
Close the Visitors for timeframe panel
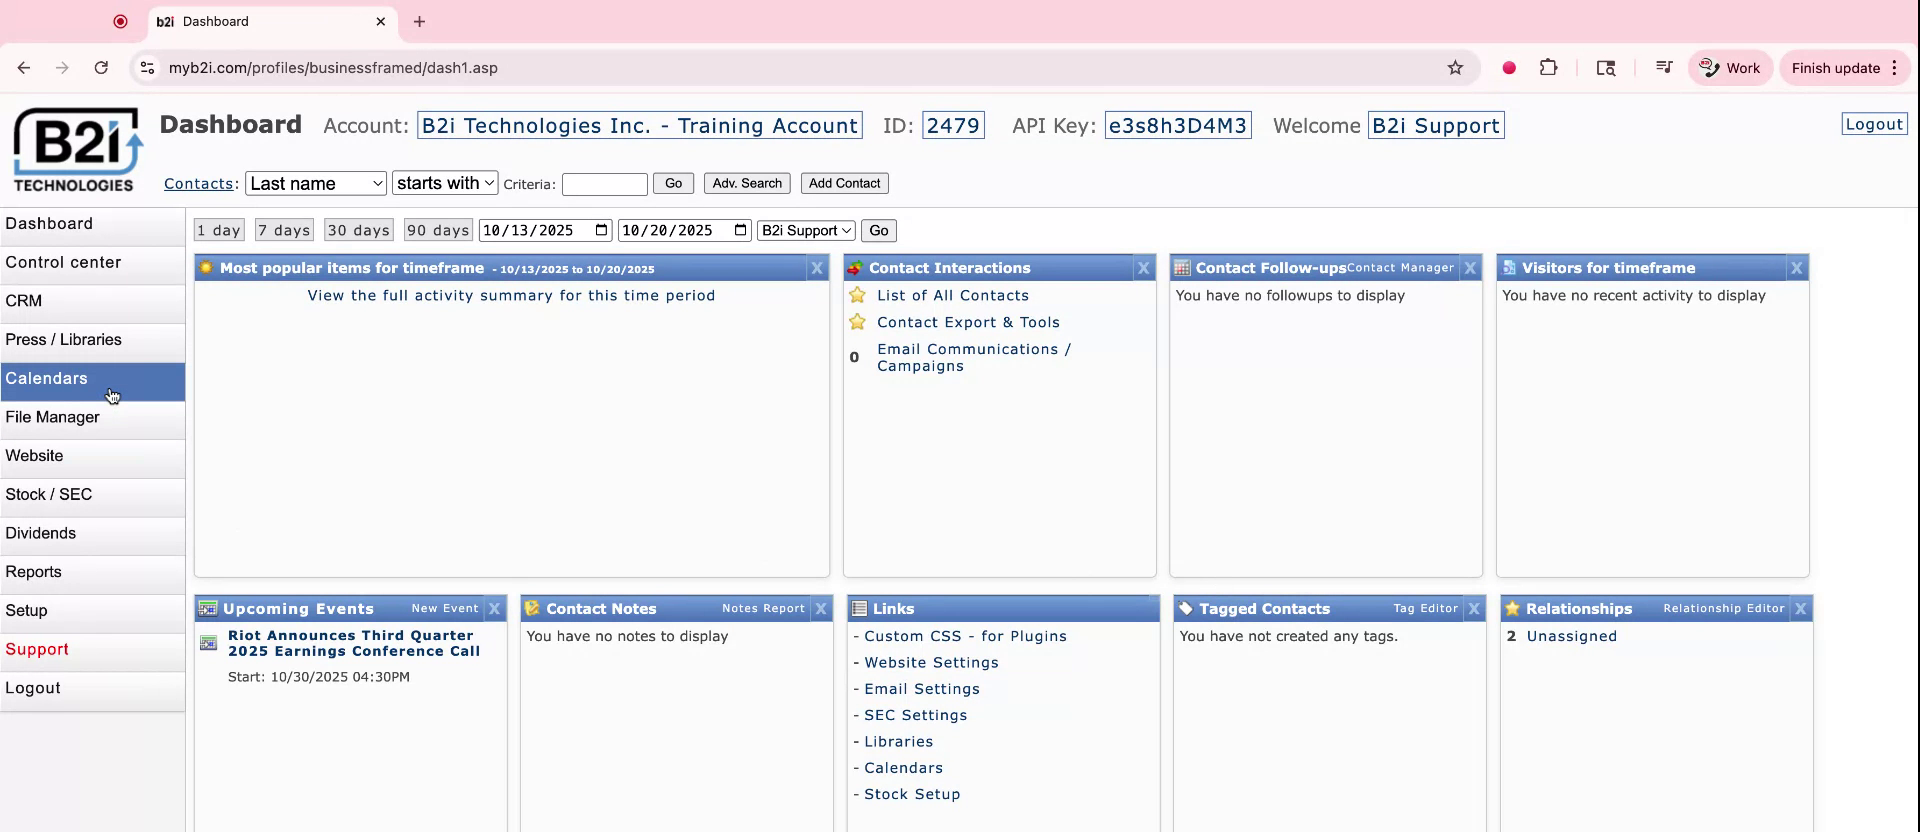point(1797,268)
